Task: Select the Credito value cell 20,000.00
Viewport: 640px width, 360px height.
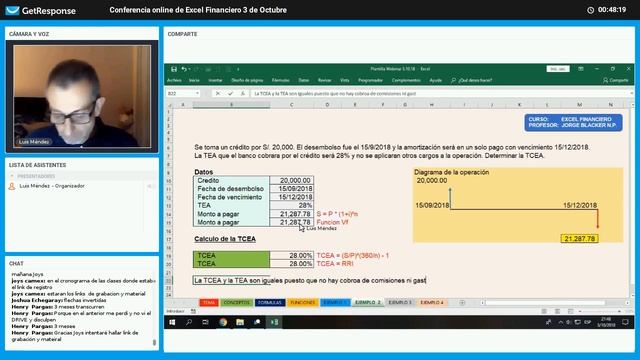Action: point(292,180)
